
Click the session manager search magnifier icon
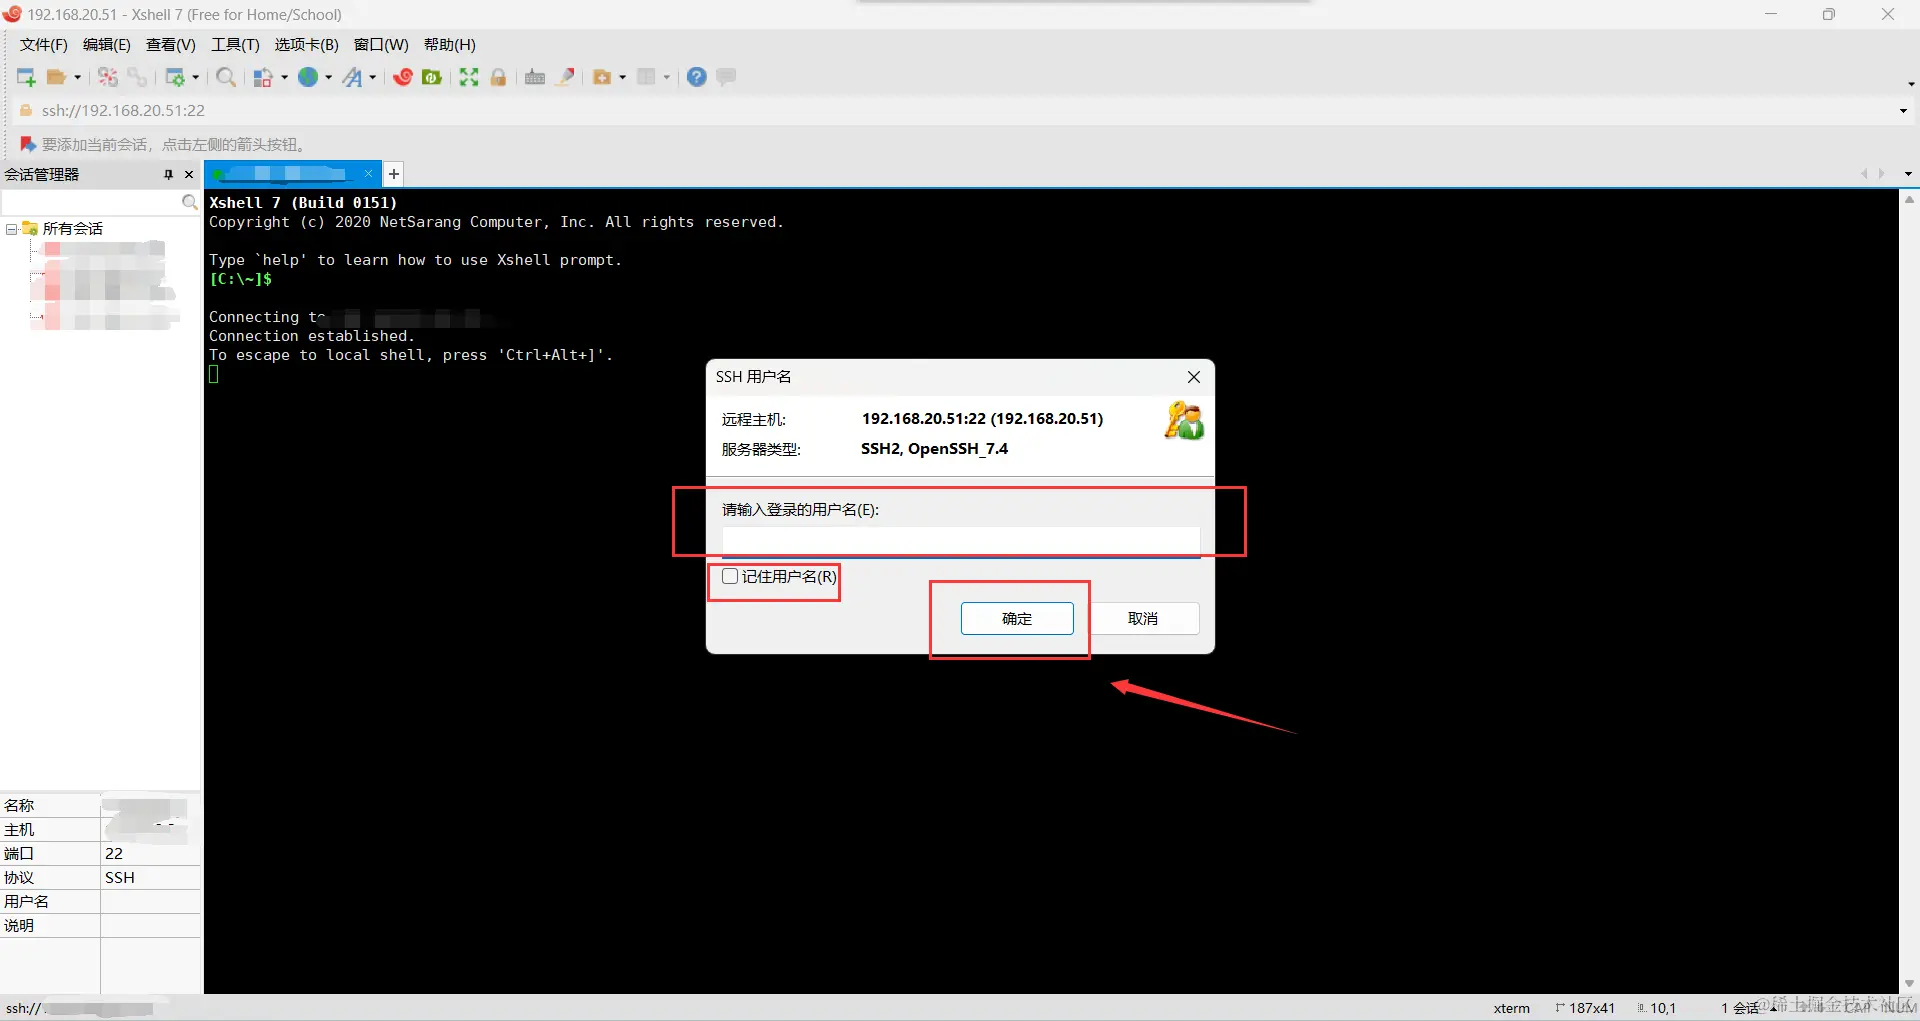pos(190,203)
